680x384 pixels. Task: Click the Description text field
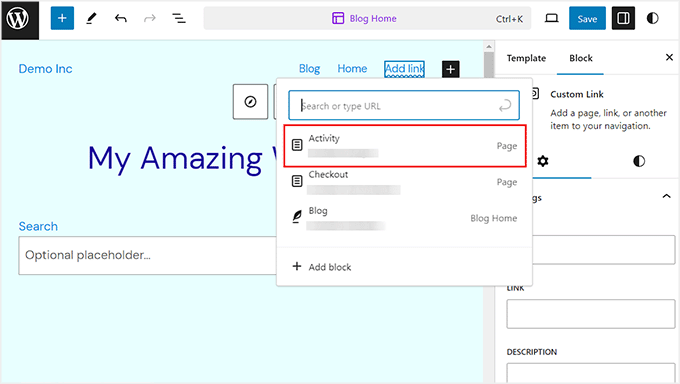click(x=591, y=373)
